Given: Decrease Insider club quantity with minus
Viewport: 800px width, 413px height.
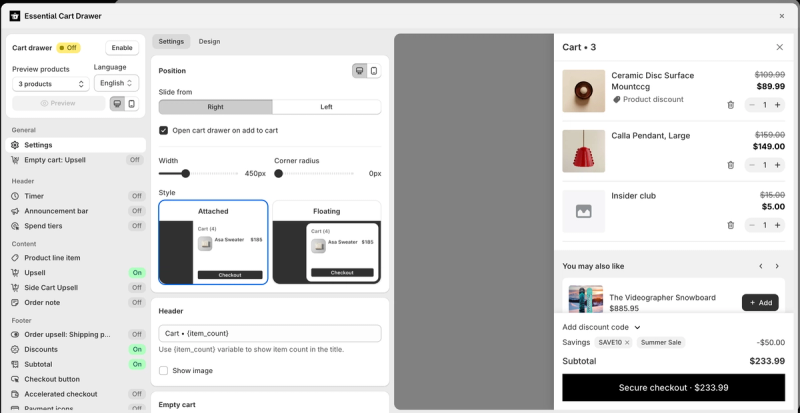Looking at the screenshot, I should coord(752,225).
